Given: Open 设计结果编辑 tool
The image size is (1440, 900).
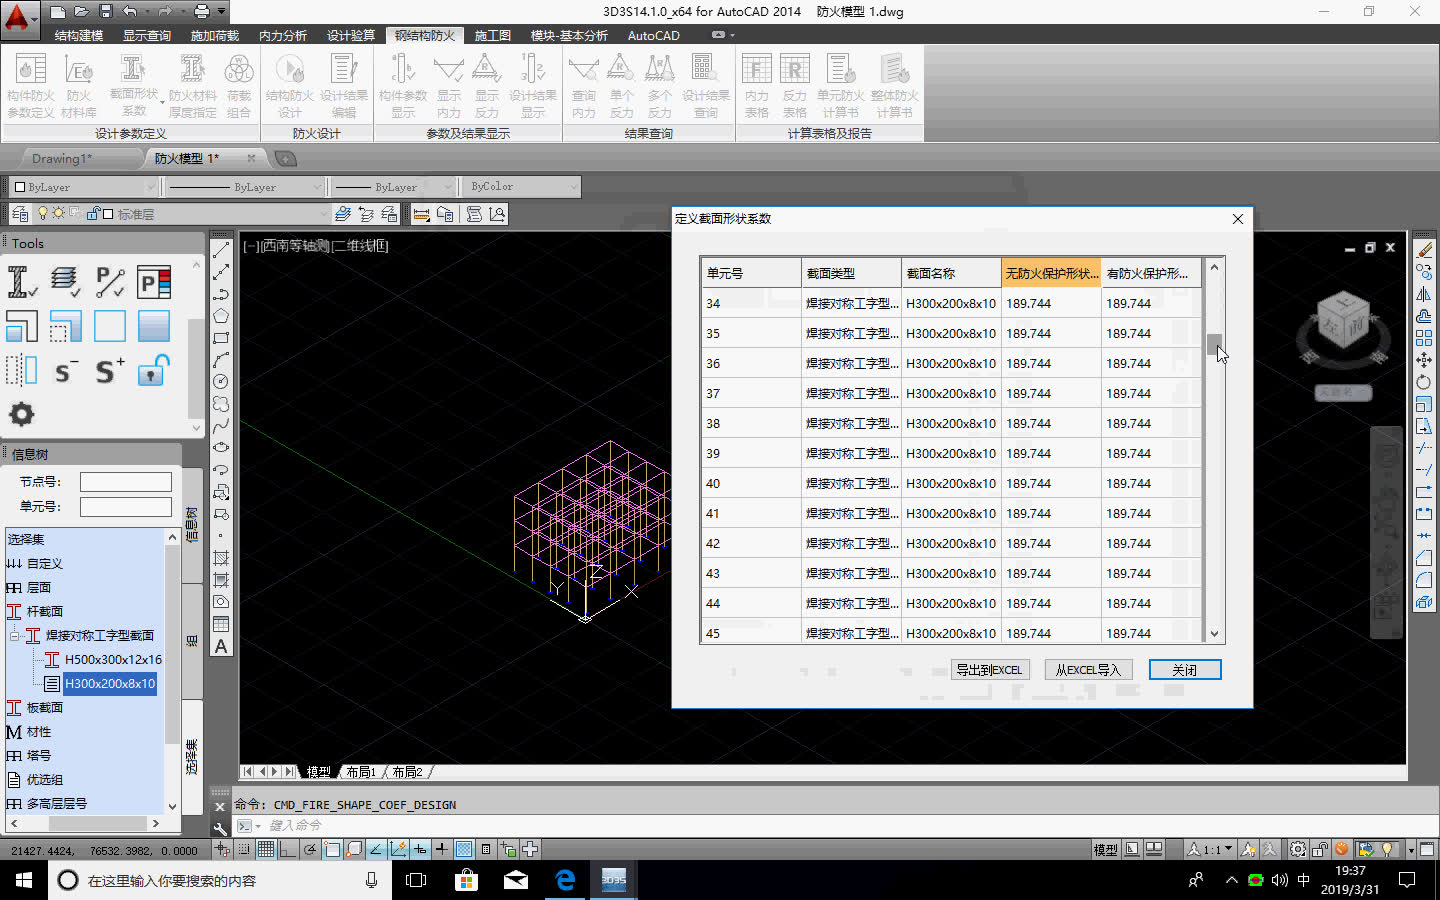Looking at the screenshot, I should tap(344, 86).
